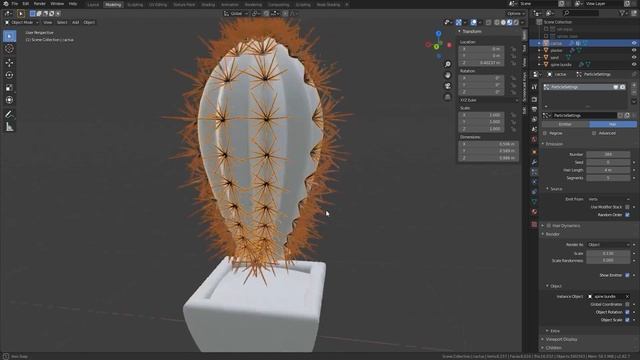Open the Window menu

57,4
